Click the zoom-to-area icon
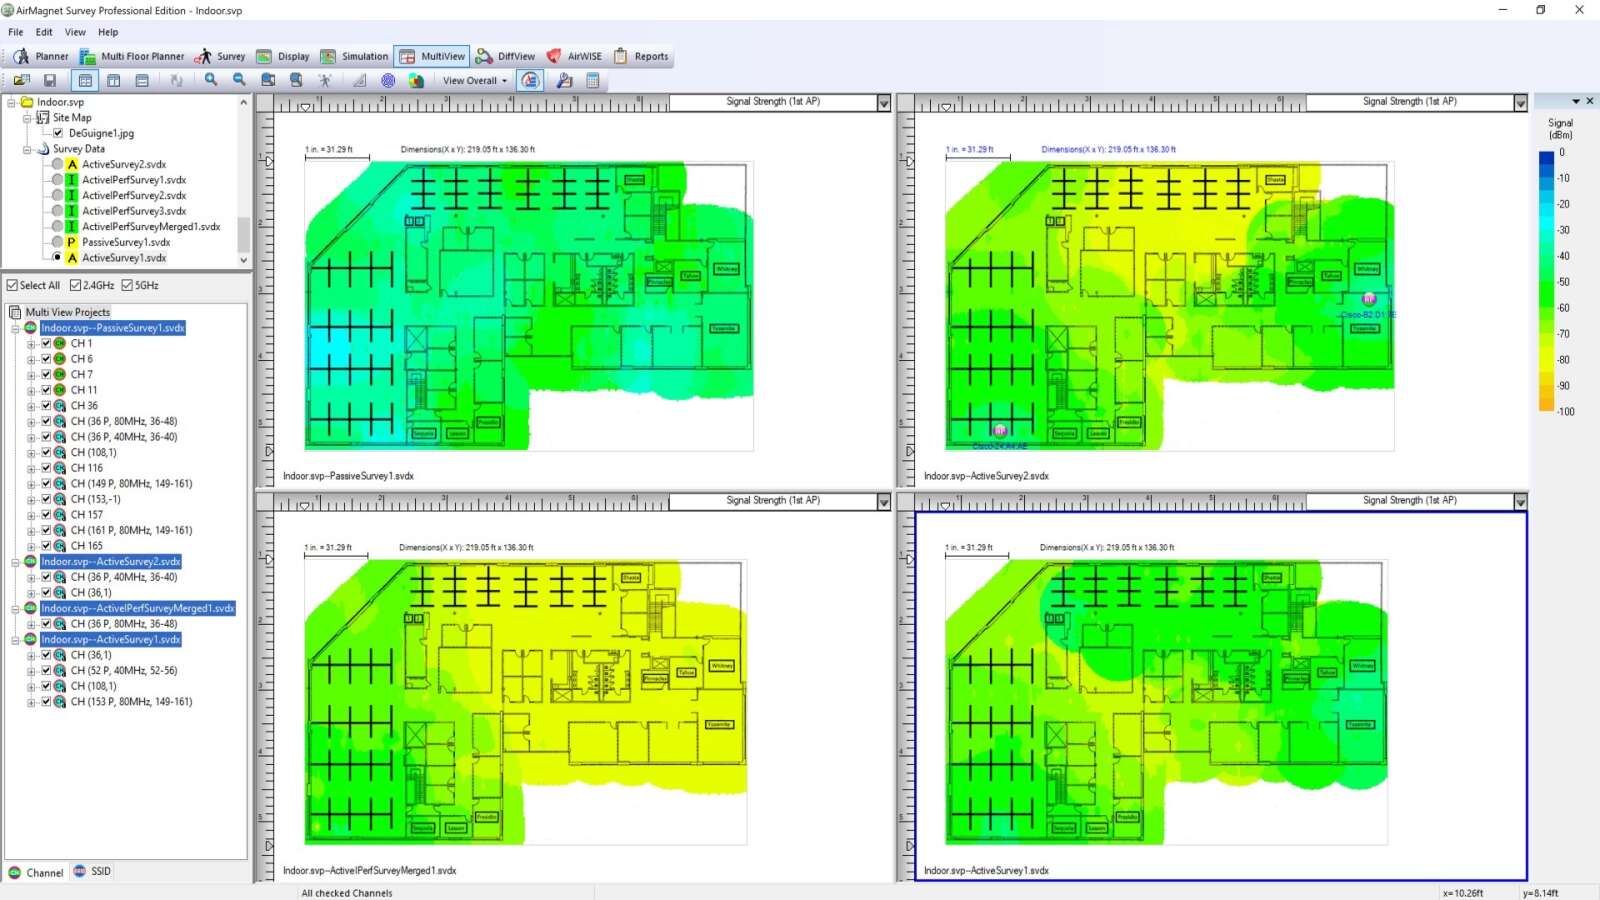1600x900 pixels. pos(296,80)
